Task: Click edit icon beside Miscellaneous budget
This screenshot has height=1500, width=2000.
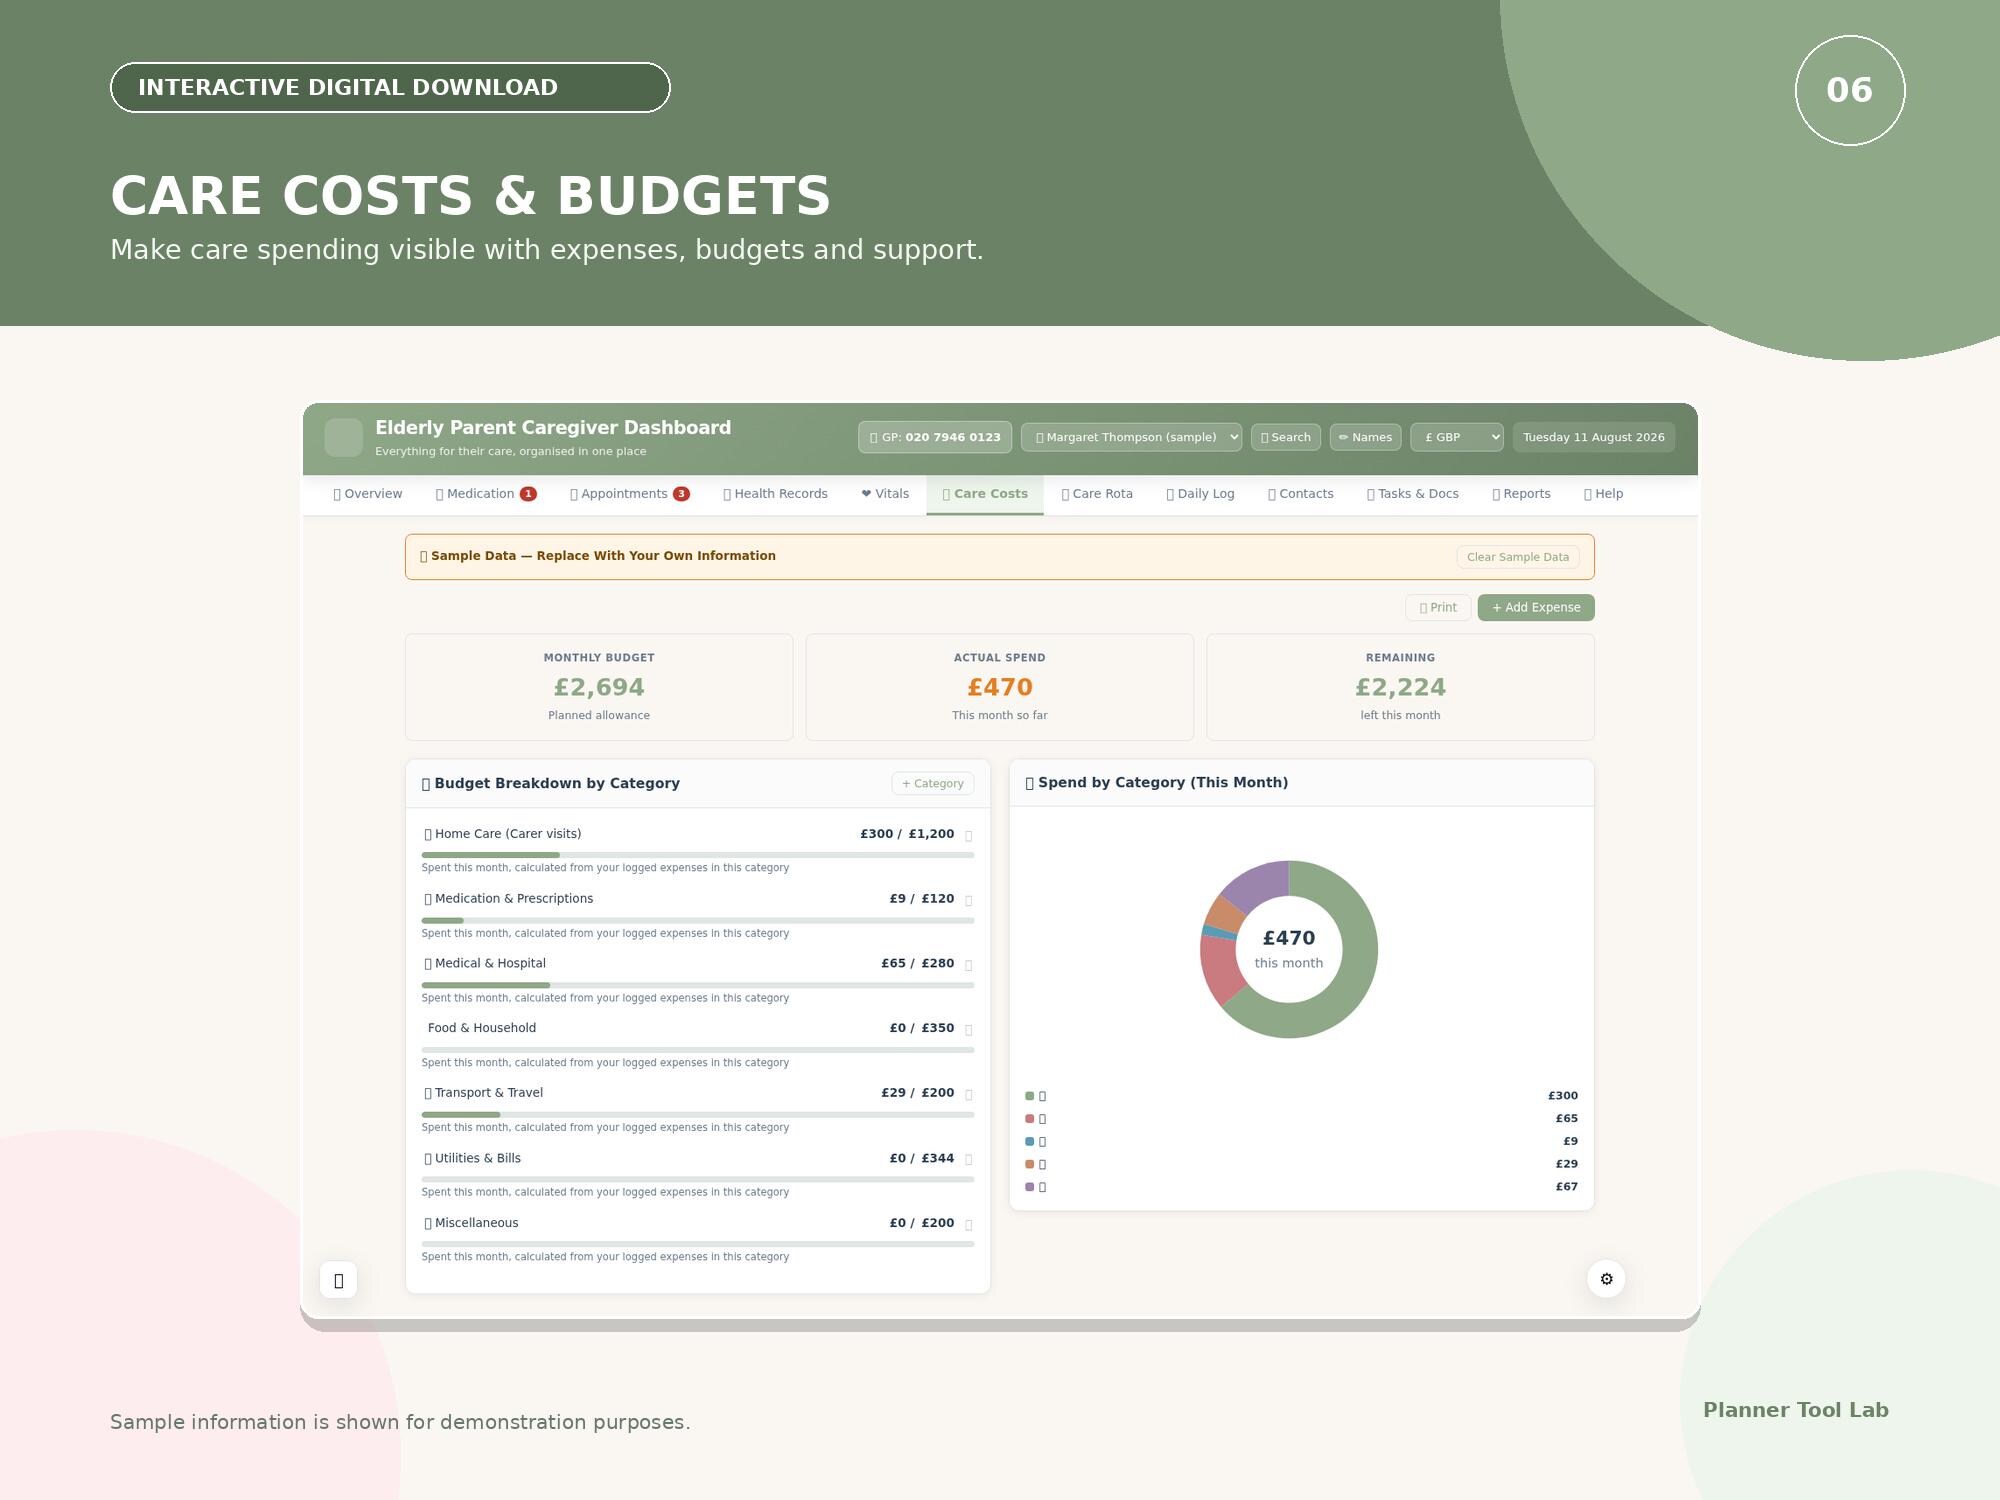Action: pyautogui.click(x=968, y=1224)
